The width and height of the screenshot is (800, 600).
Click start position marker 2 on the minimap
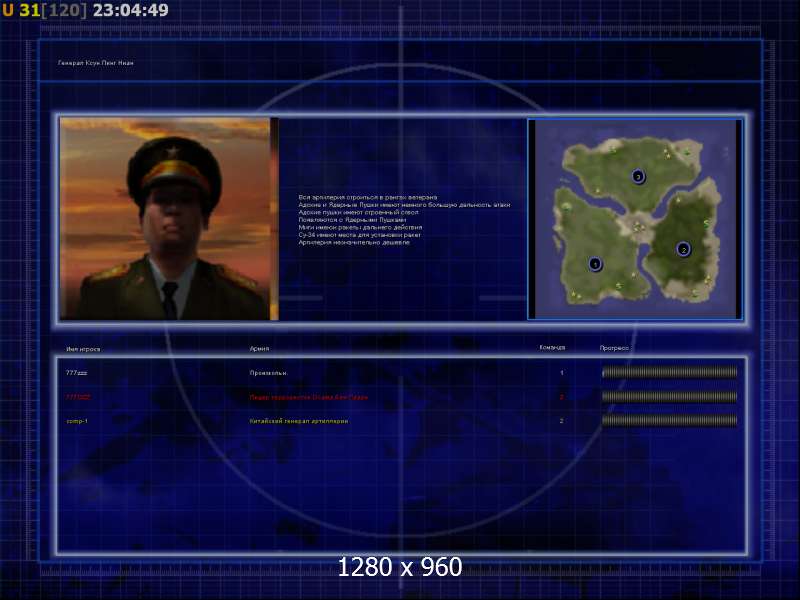pos(683,249)
